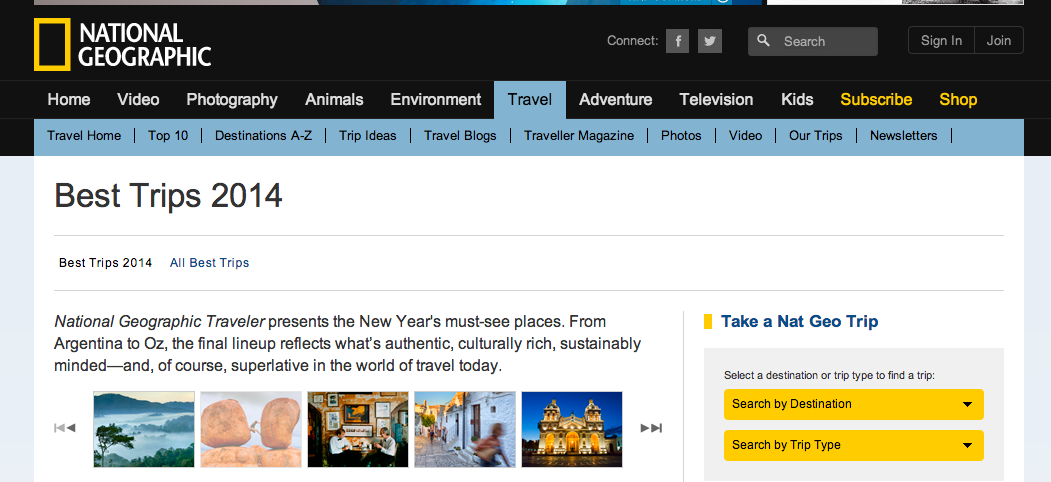Click the Join button
The height and width of the screenshot is (482, 1051).
(999, 40)
